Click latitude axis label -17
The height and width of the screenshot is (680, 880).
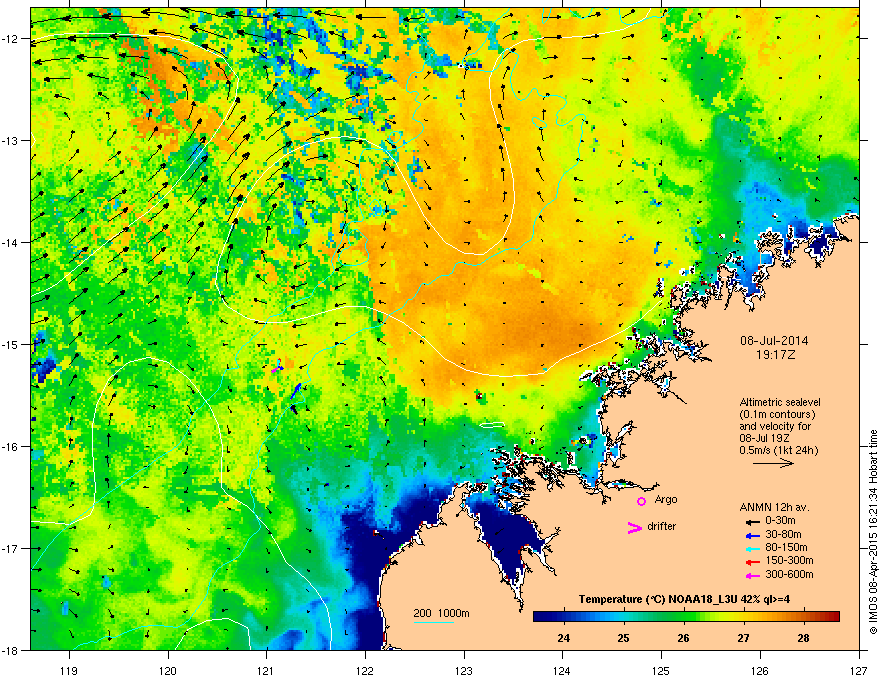(x=11, y=548)
